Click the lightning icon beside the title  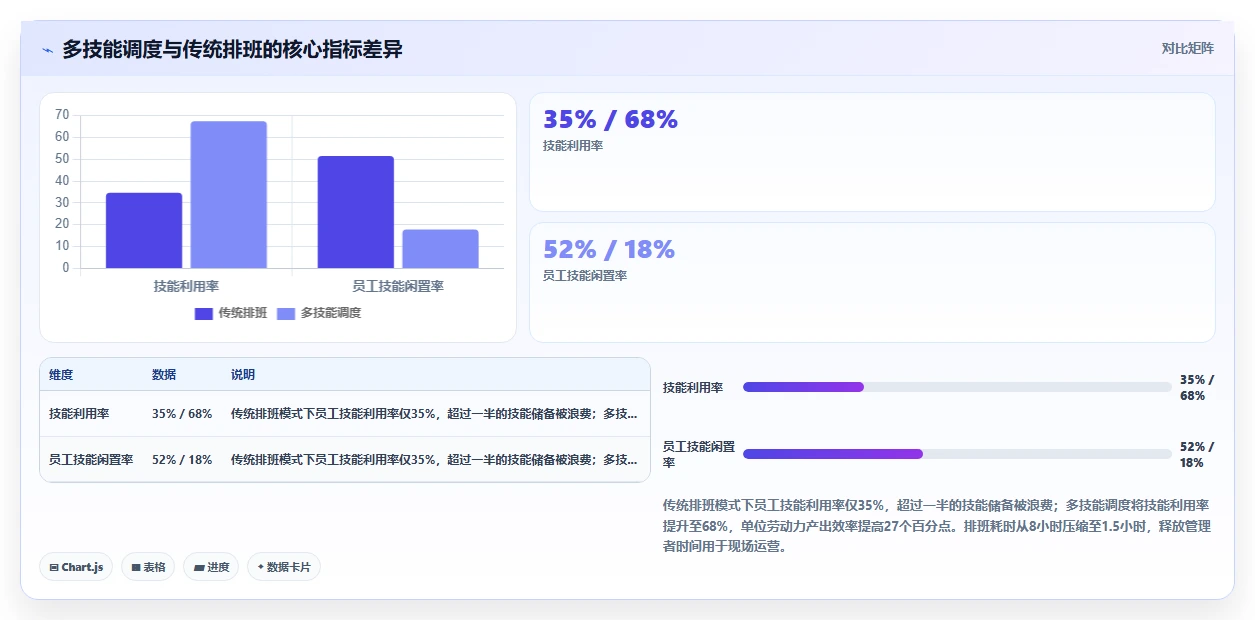point(48,50)
